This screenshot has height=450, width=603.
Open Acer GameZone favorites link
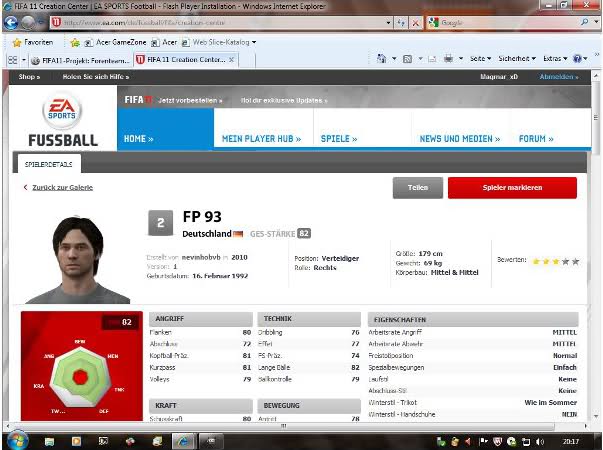pos(115,42)
